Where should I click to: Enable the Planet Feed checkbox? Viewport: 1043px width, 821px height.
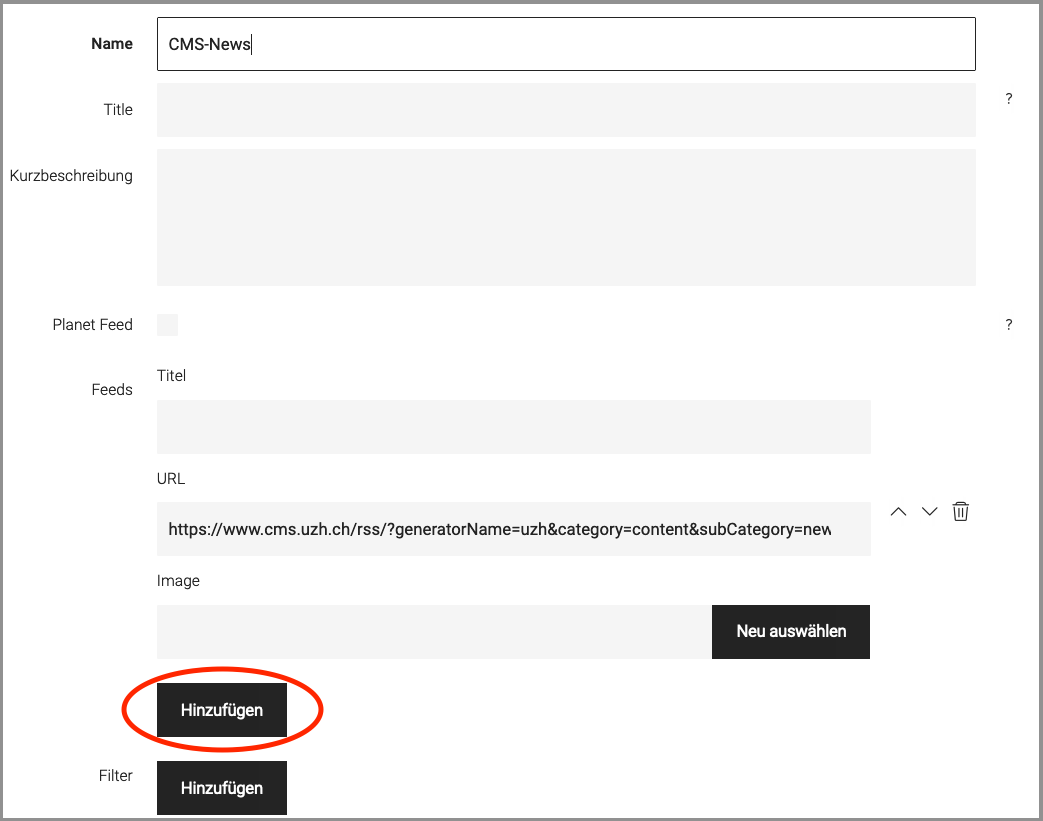click(x=168, y=325)
